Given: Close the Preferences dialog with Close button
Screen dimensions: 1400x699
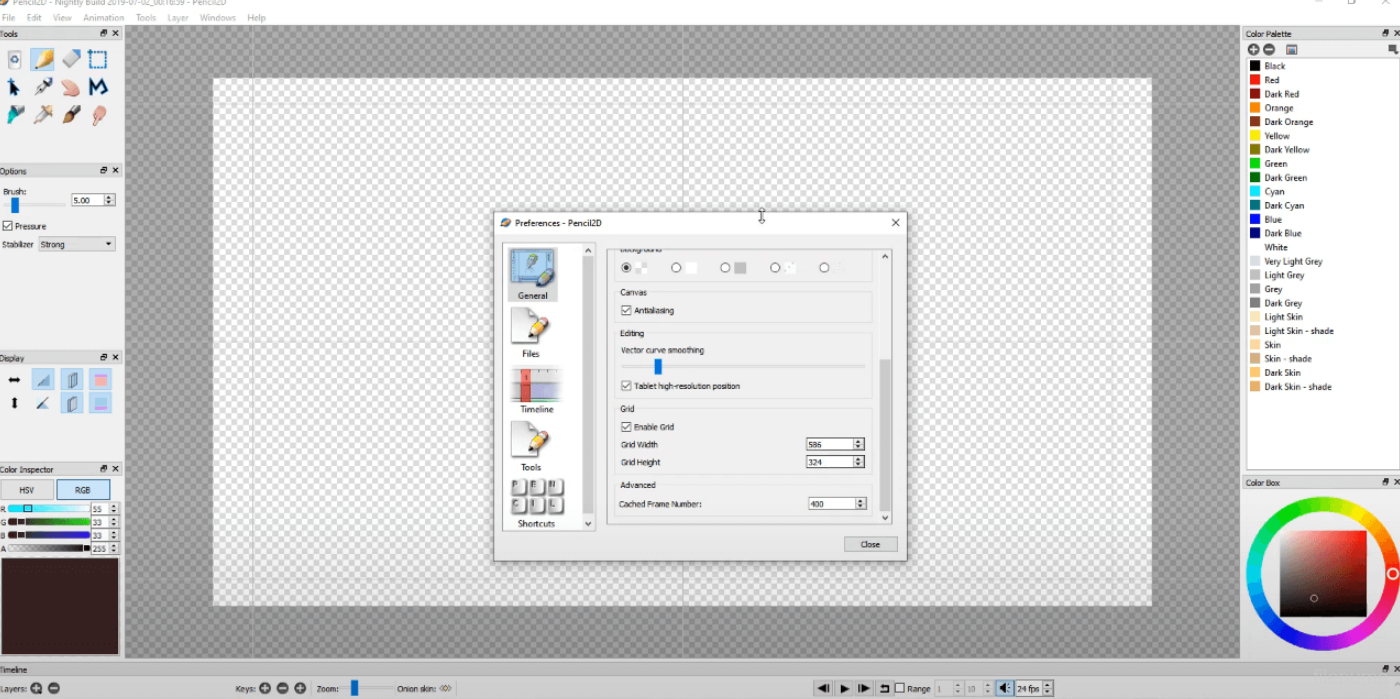Looking at the screenshot, I should tap(870, 545).
